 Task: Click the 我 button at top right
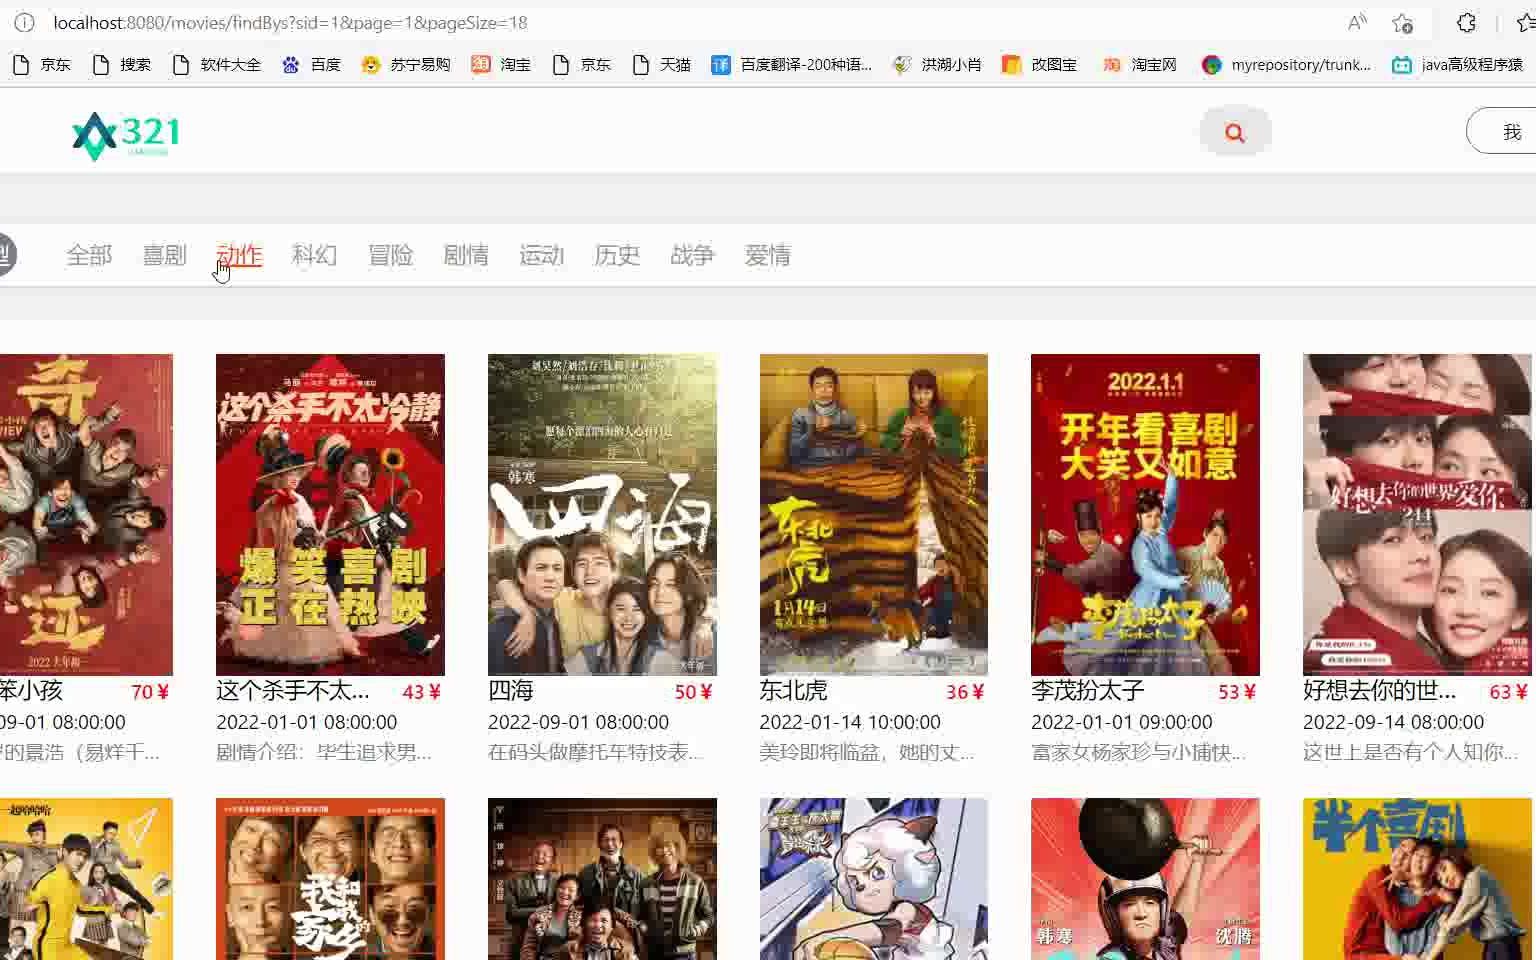(1512, 131)
